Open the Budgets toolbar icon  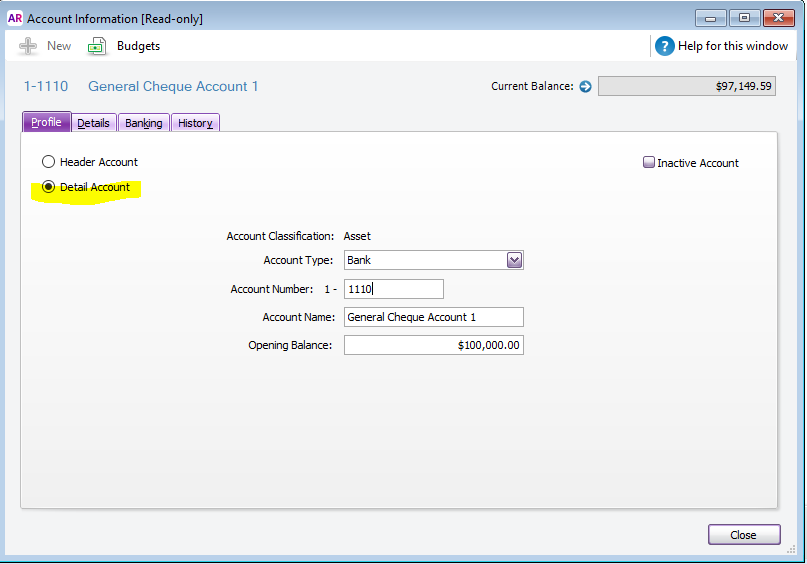point(97,46)
